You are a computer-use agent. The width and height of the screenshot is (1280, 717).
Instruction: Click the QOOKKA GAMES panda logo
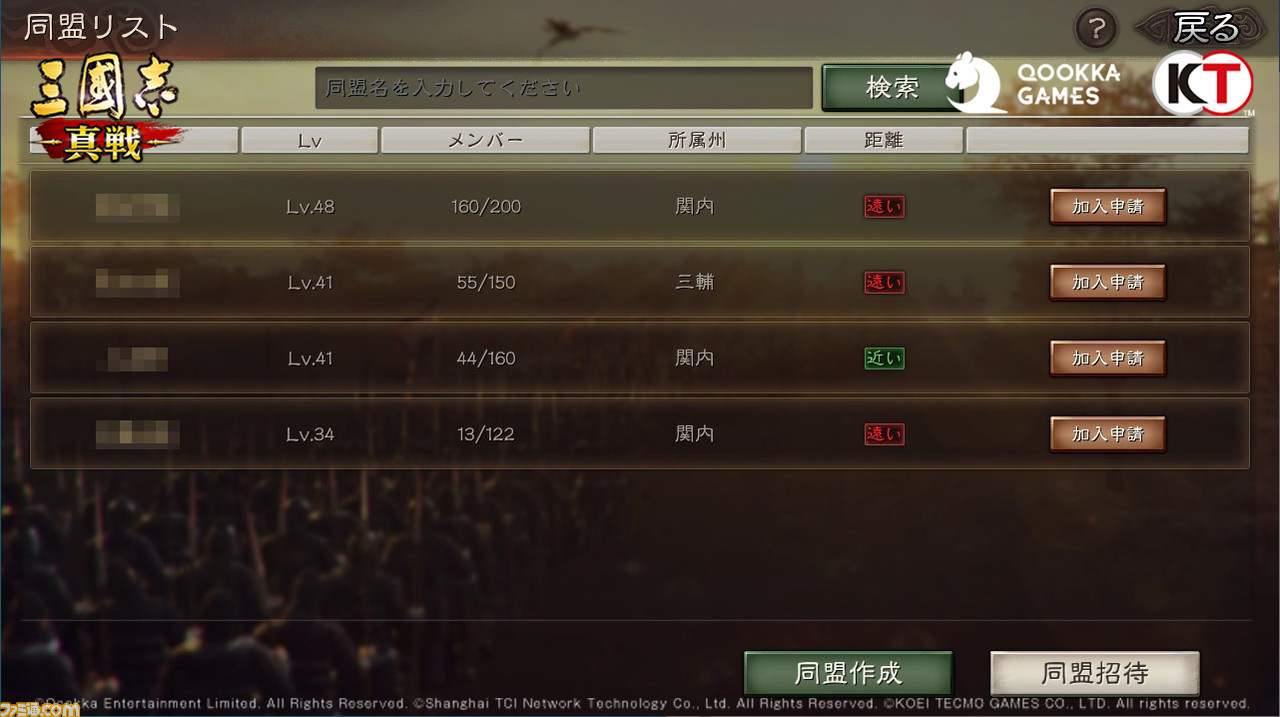[1033, 83]
